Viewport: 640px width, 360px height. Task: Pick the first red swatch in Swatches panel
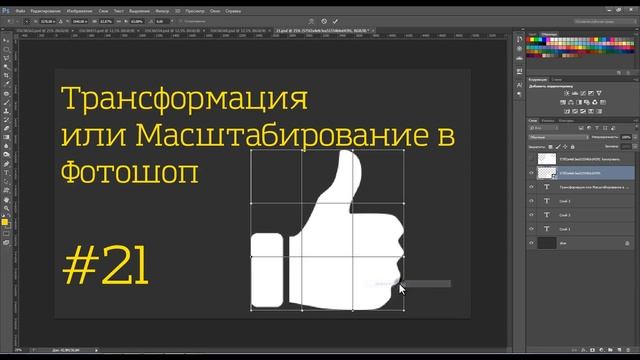[x=529, y=40]
